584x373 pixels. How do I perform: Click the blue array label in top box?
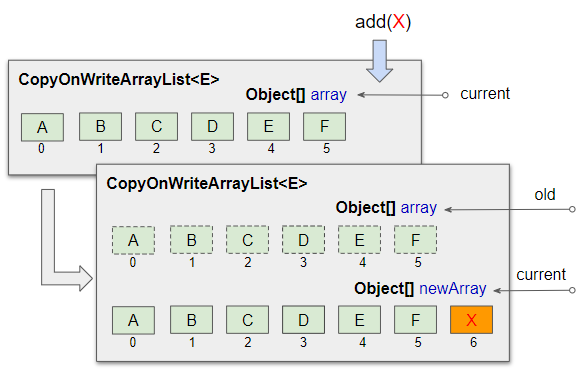pos(328,95)
